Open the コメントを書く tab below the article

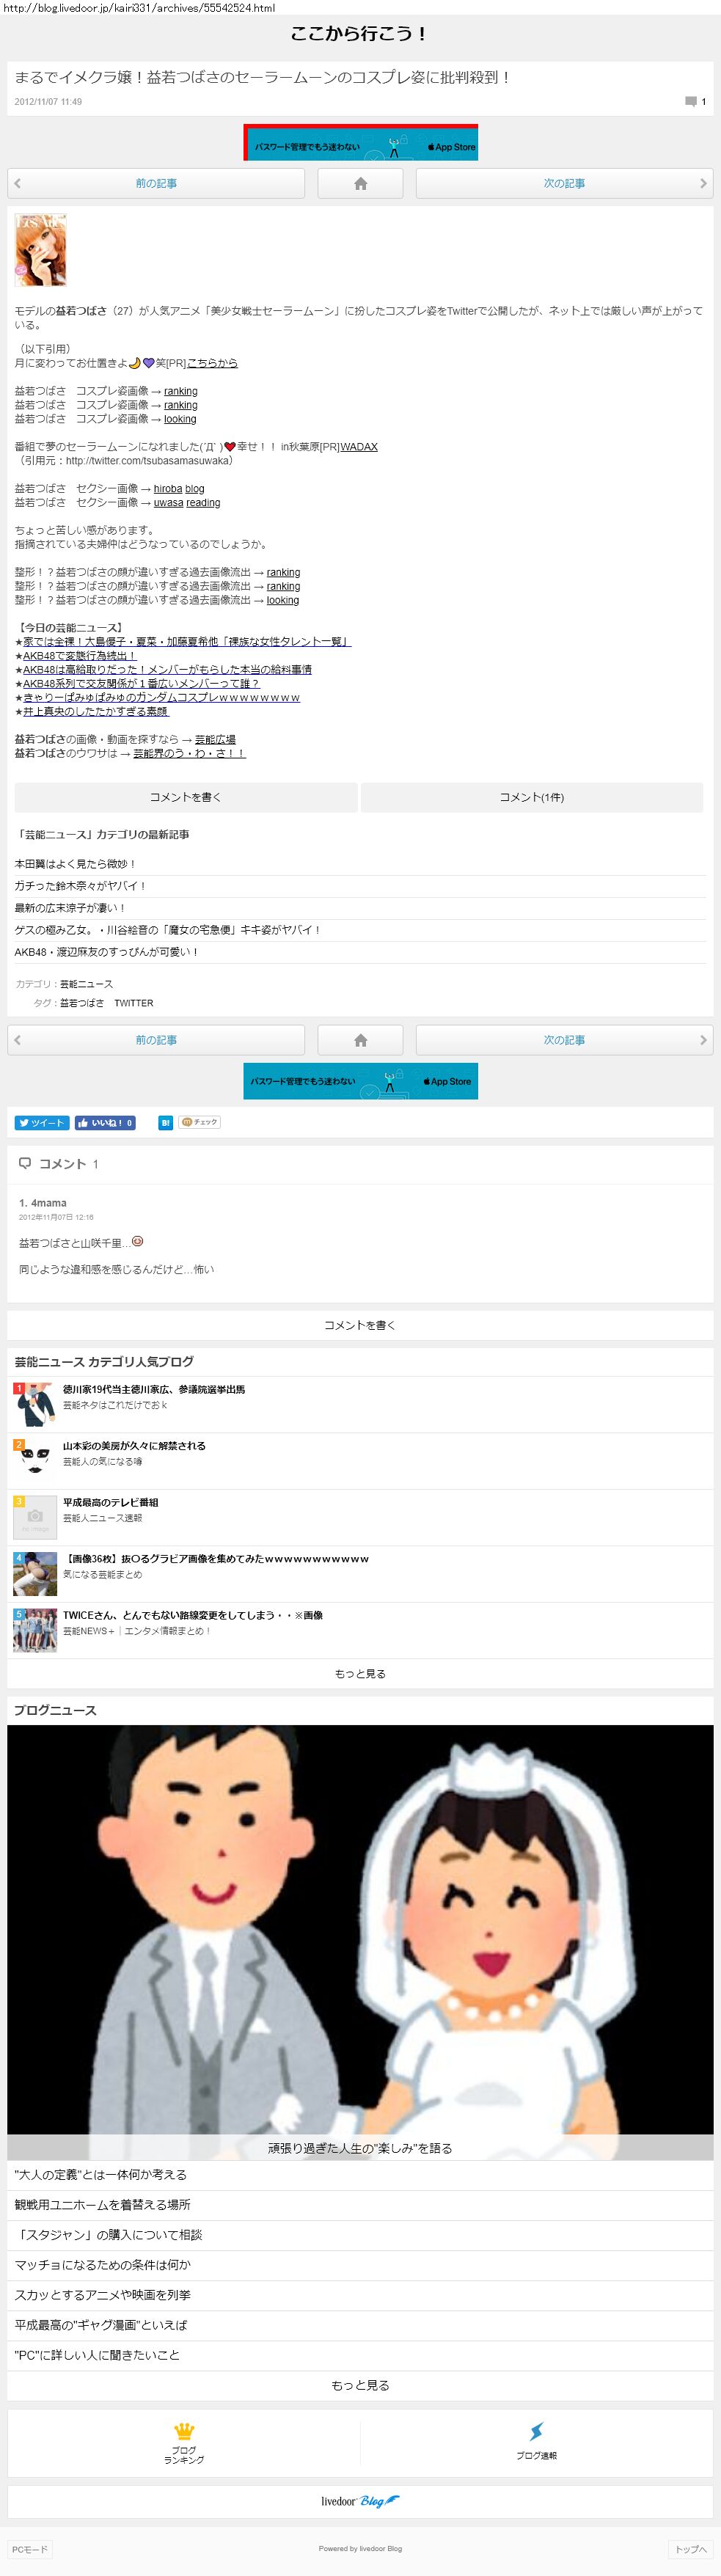tap(186, 797)
